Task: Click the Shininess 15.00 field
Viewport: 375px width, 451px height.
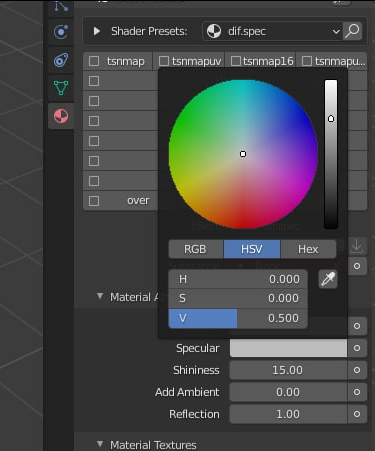Action: [x=288, y=370]
